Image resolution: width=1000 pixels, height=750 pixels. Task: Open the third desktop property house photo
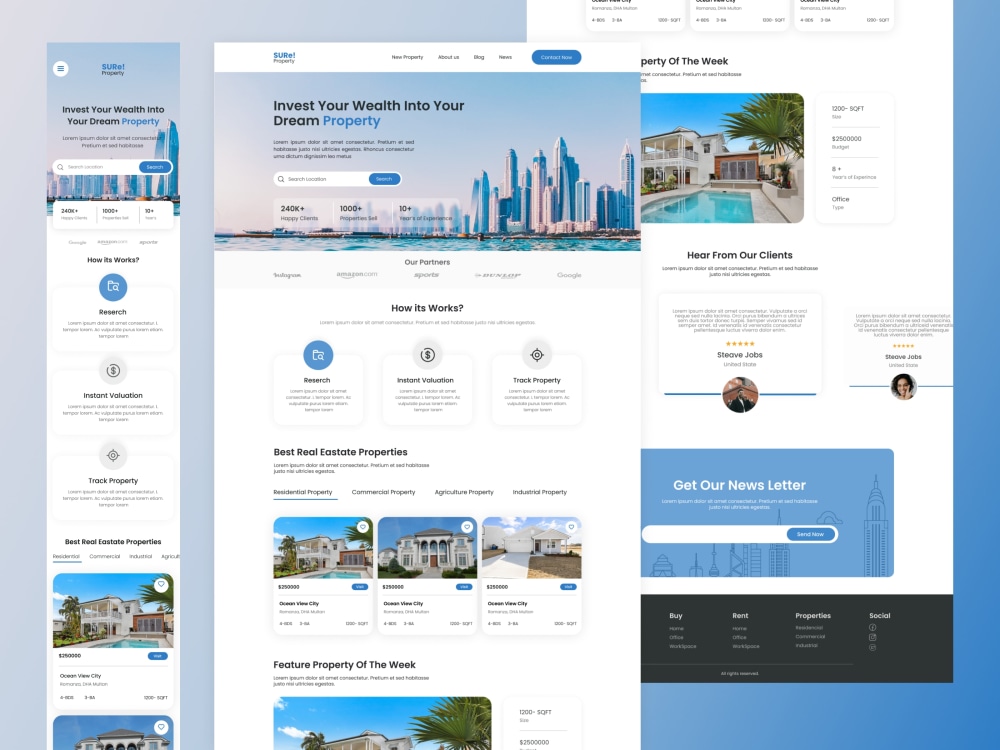pyautogui.click(x=532, y=548)
